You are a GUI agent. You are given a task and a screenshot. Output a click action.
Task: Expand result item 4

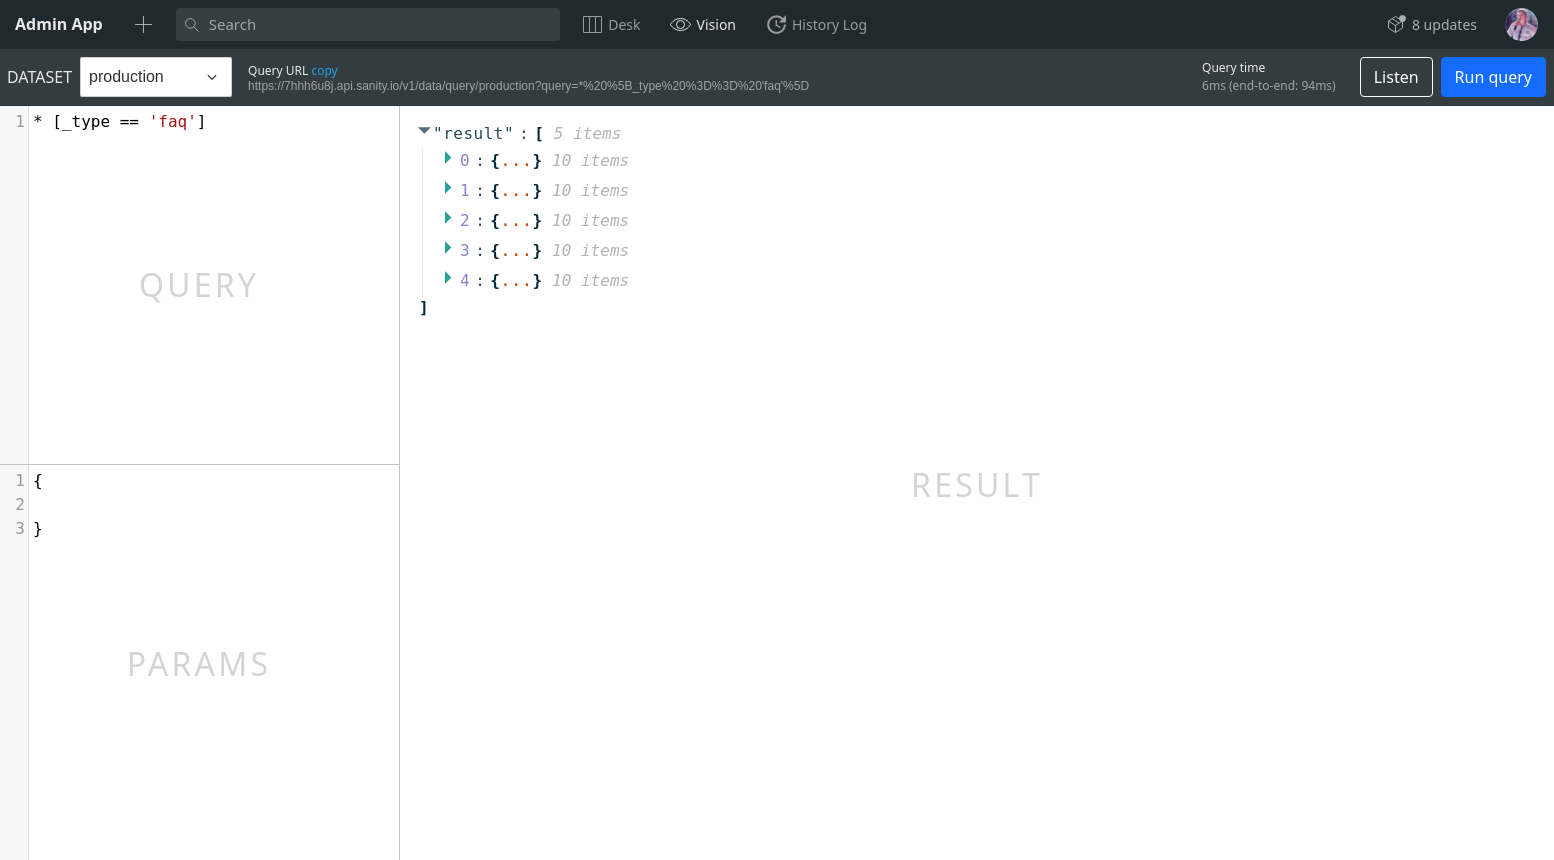tap(448, 278)
